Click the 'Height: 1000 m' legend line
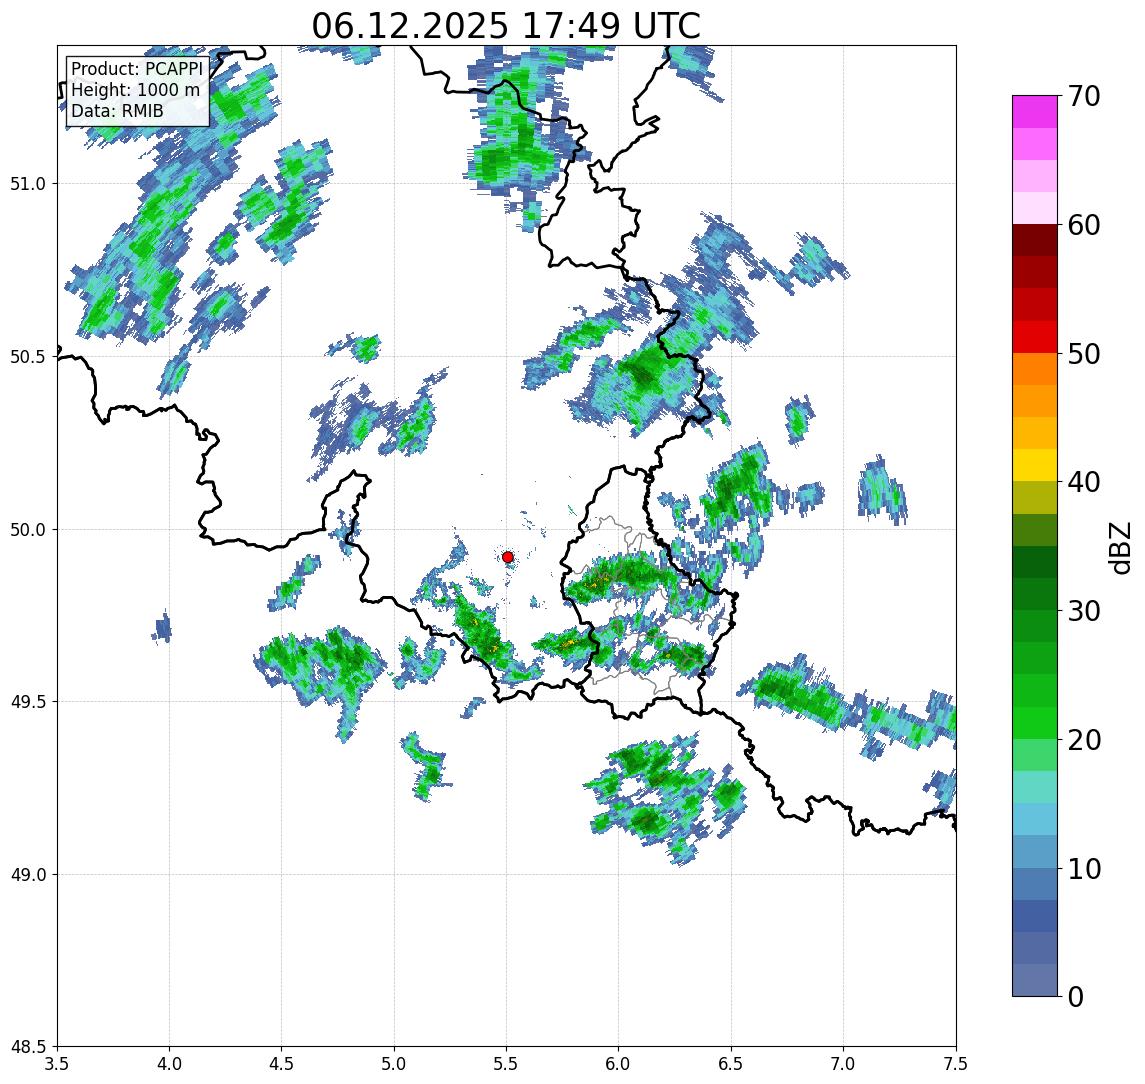Image resolution: width=1145 pixels, height=1084 pixels. click(x=135, y=90)
